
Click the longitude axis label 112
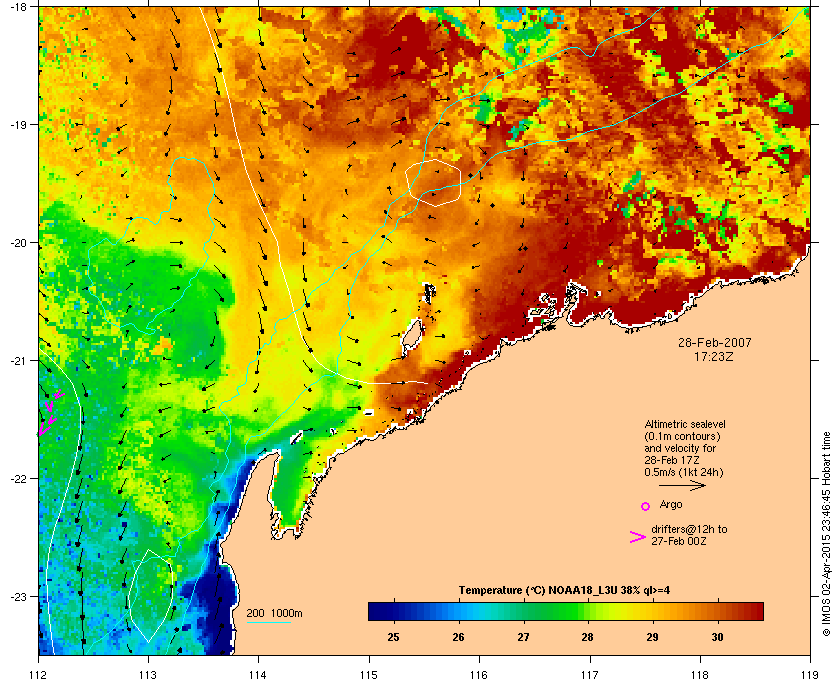(39, 674)
